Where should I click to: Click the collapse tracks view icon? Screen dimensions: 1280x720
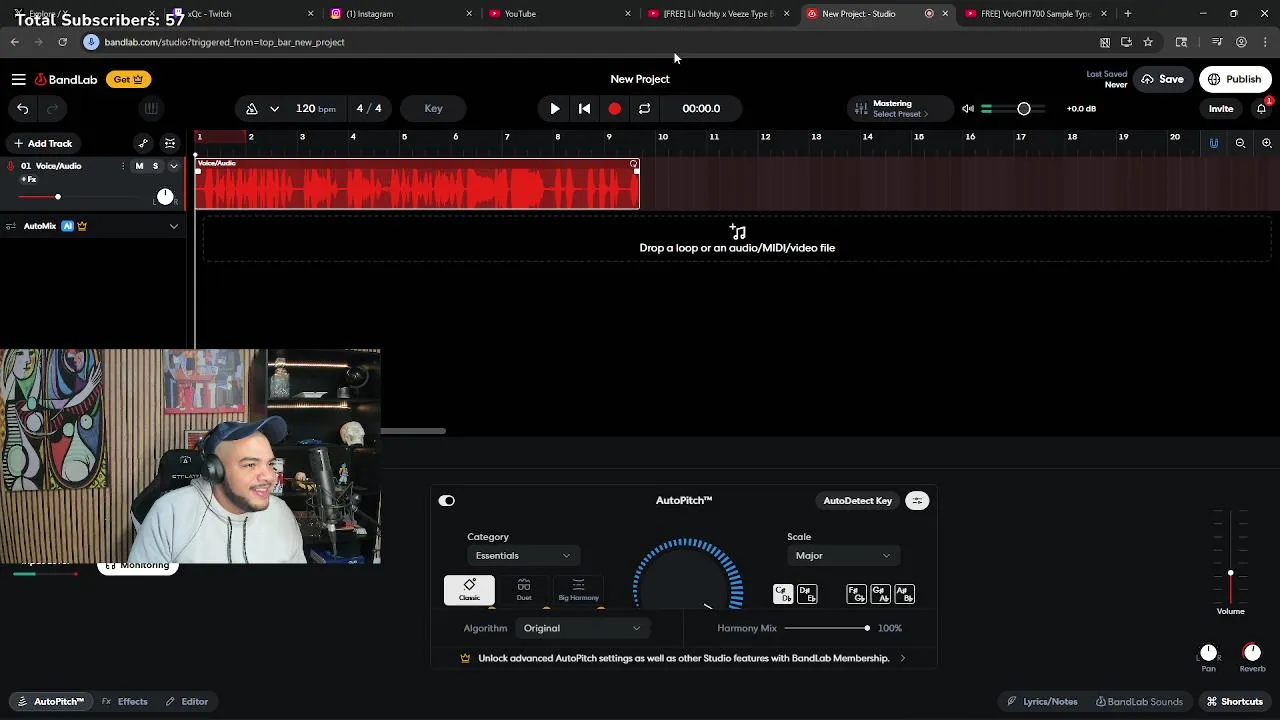pyautogui.click(x=170, y=144)
